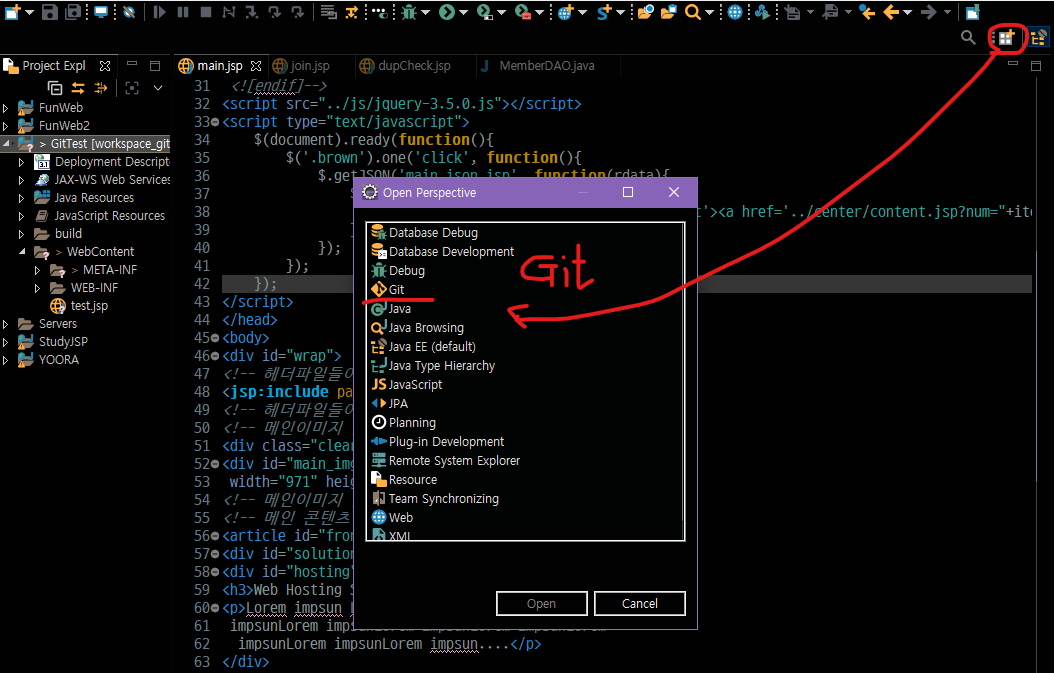Toggle code folding at line 52
Image resolution: width=1054 pixels, height=673 pixels.
[215, 464]
